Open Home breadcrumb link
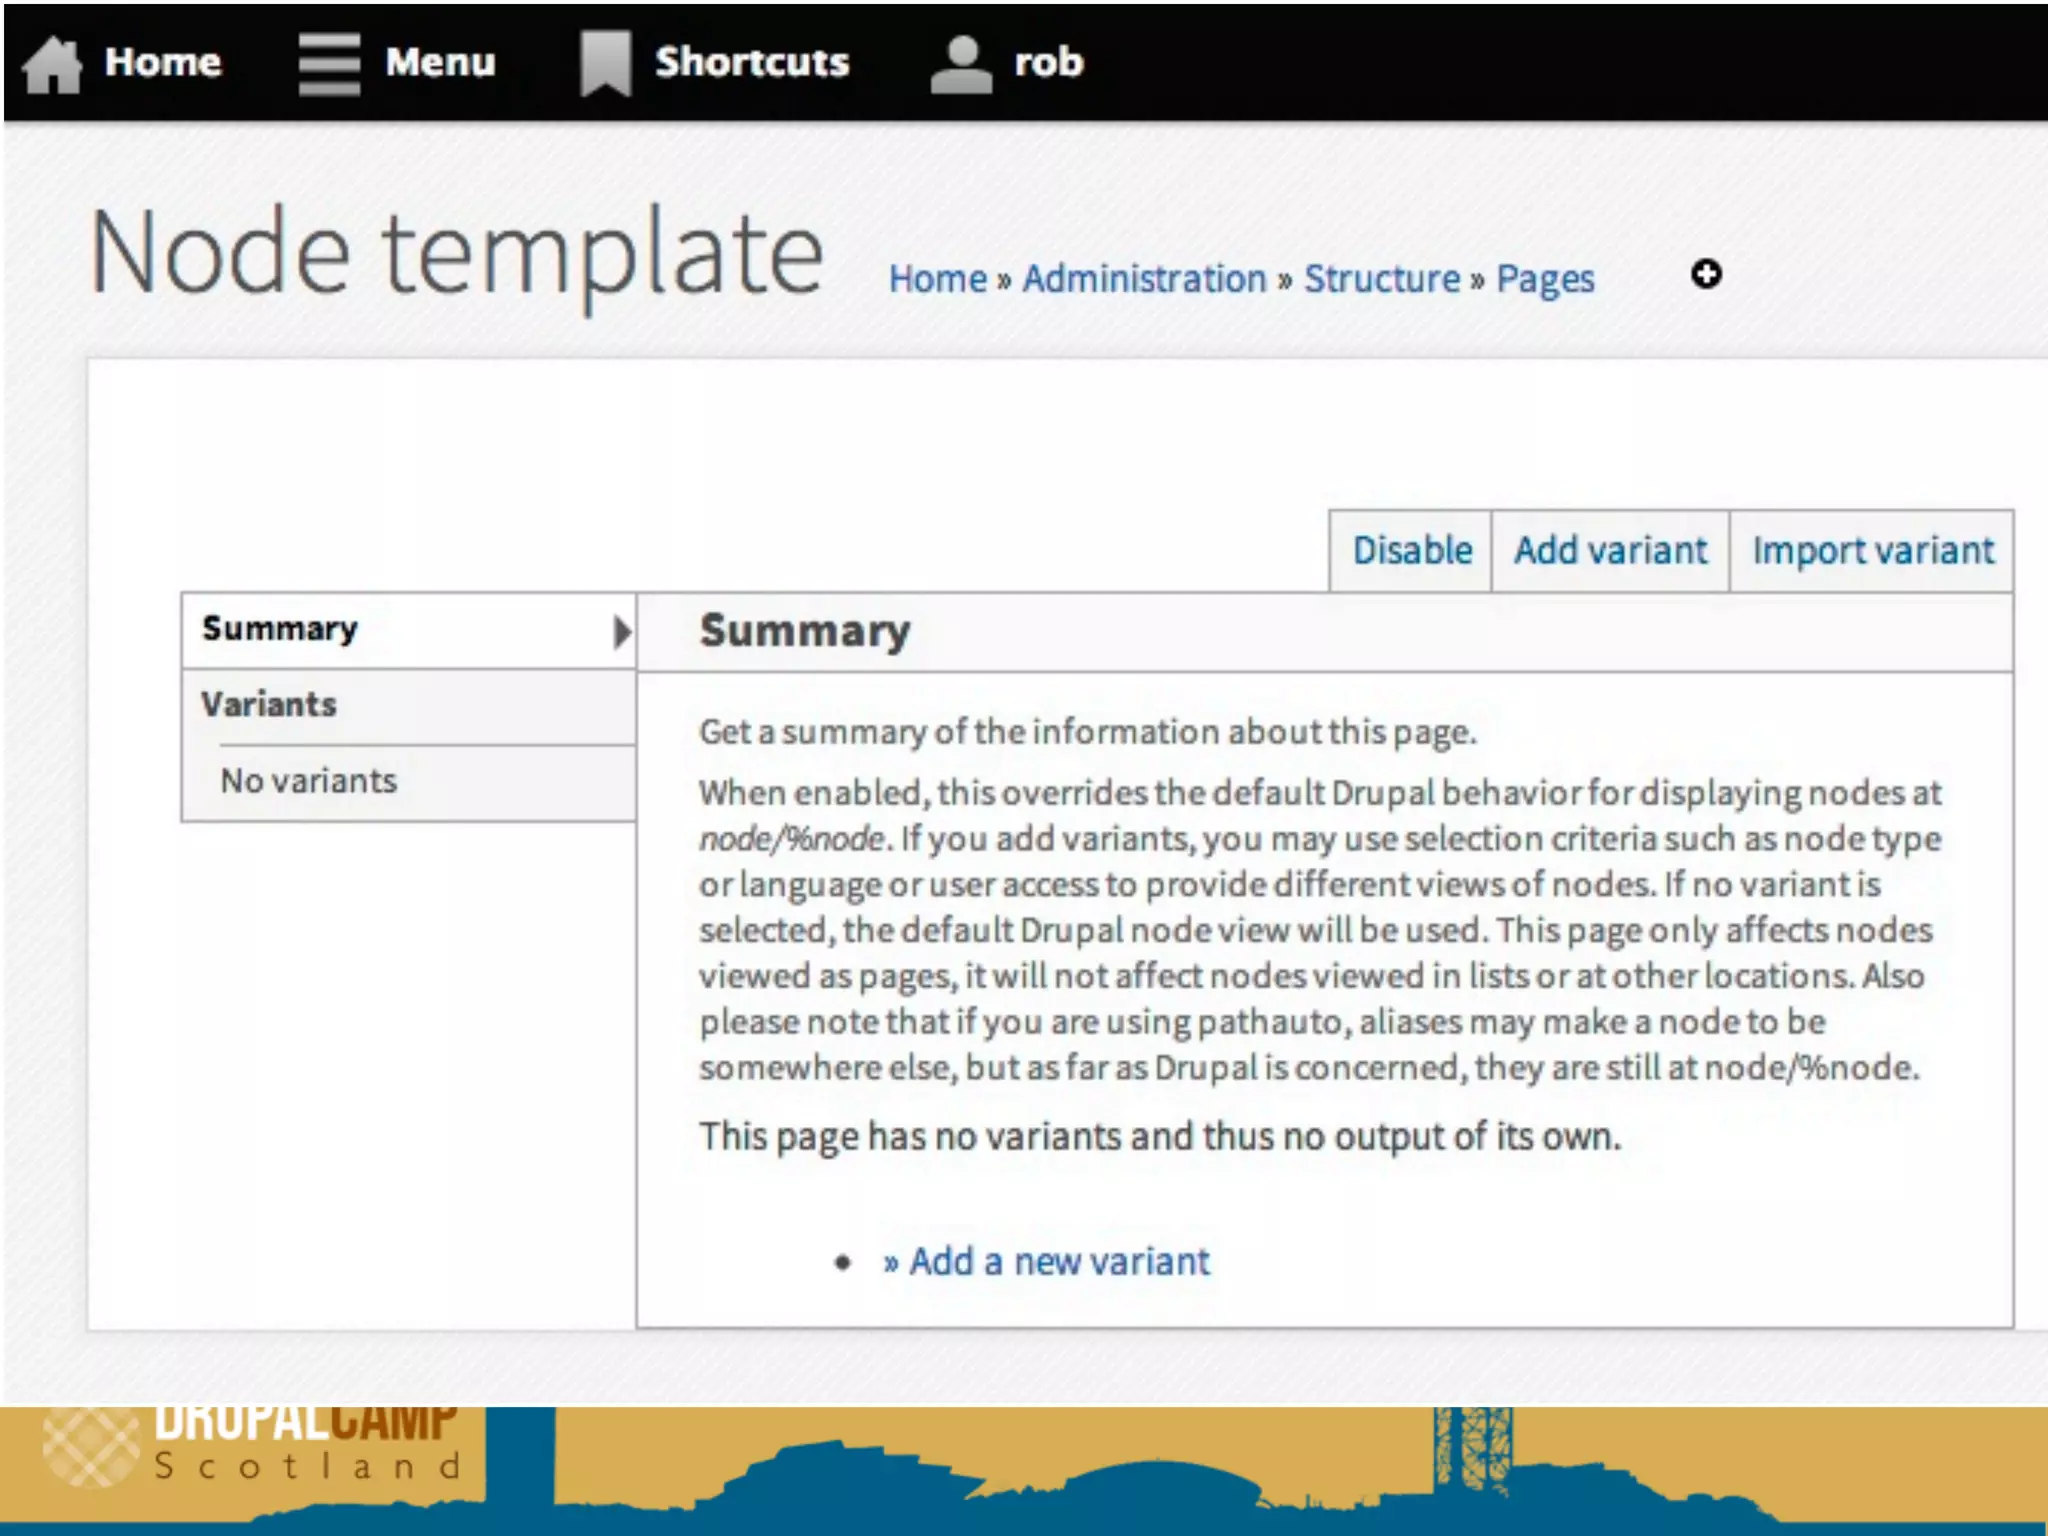The width and height of the screenshot is (2048, 1536). 937,279
